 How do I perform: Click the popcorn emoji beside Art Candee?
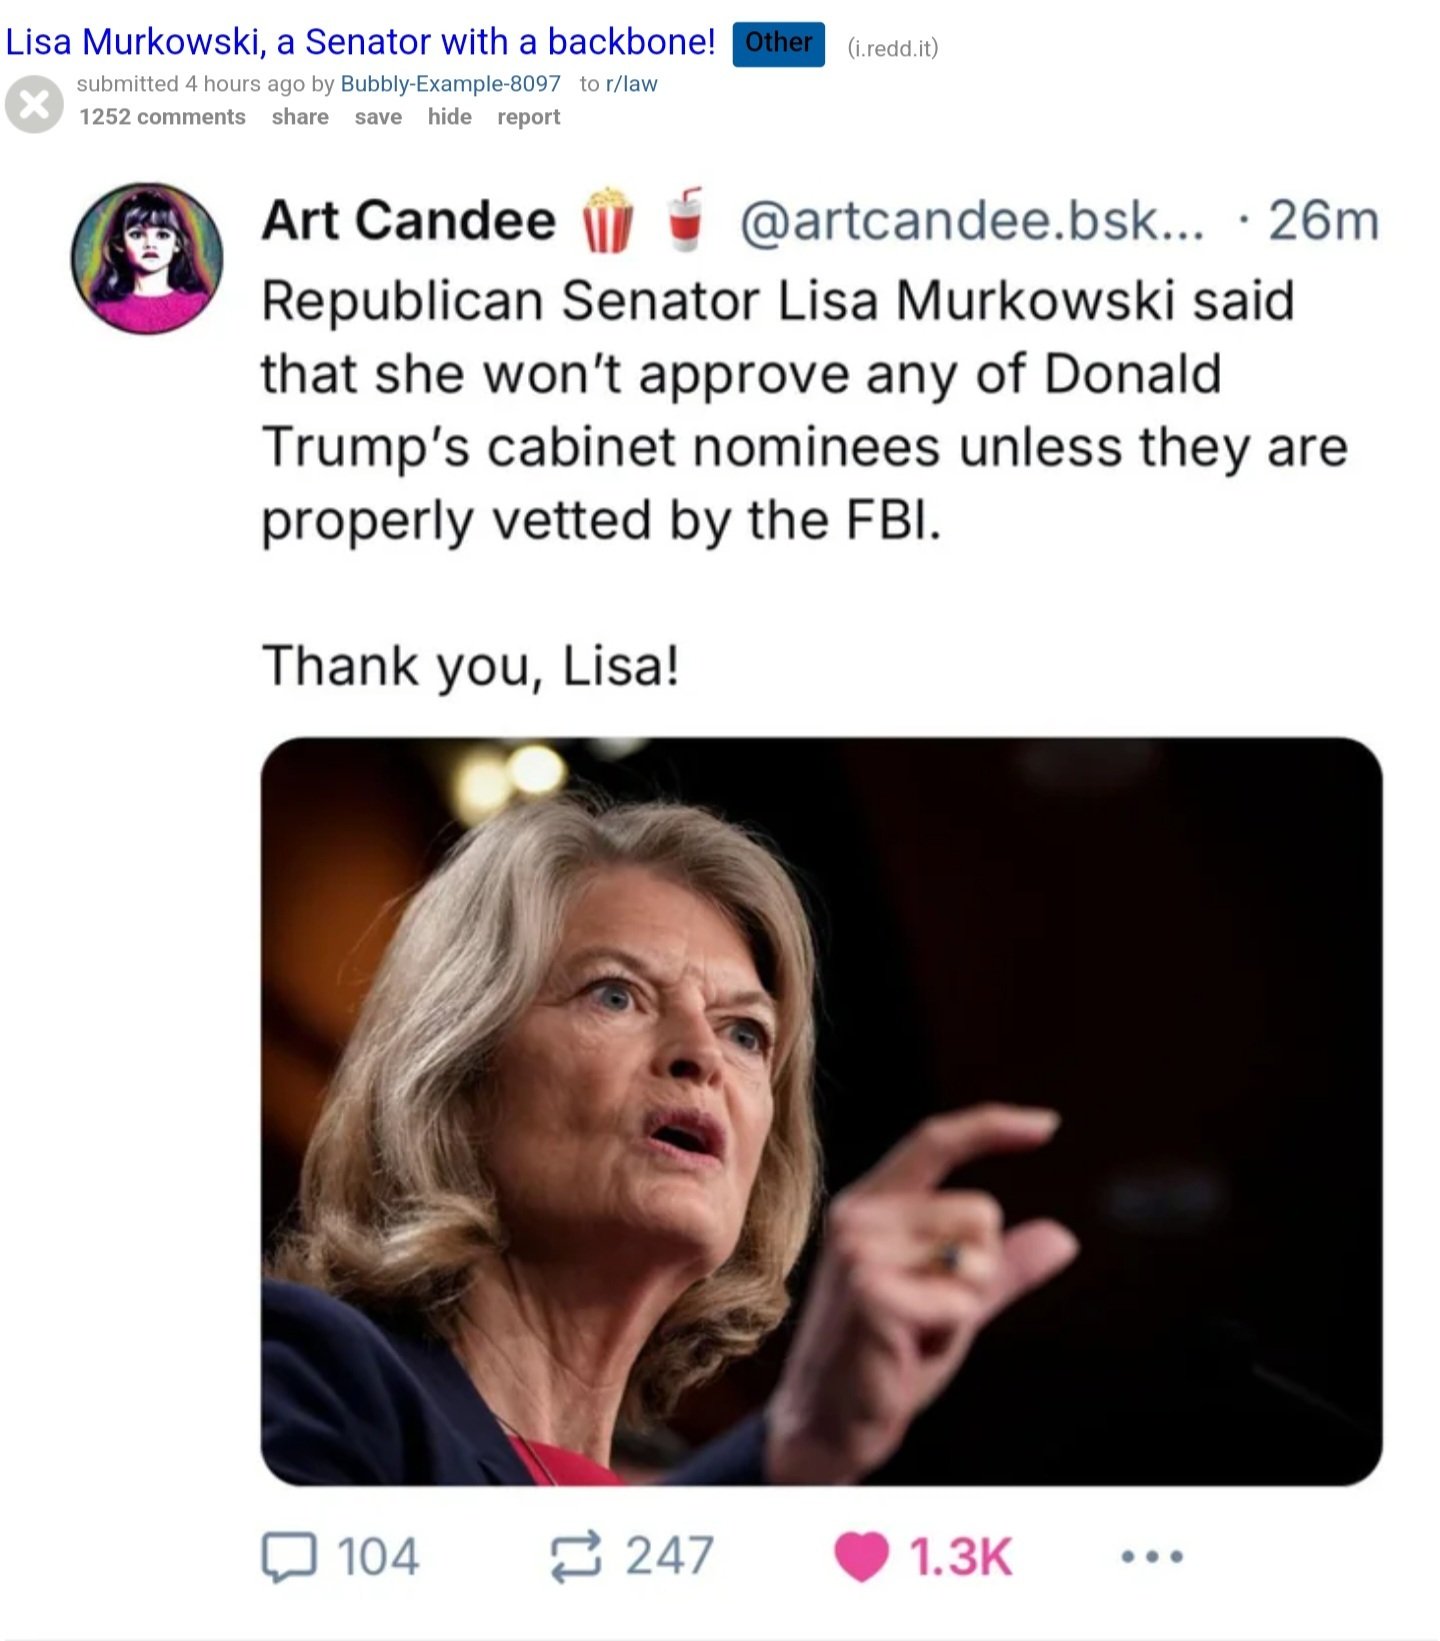click(x=608, y=220)
